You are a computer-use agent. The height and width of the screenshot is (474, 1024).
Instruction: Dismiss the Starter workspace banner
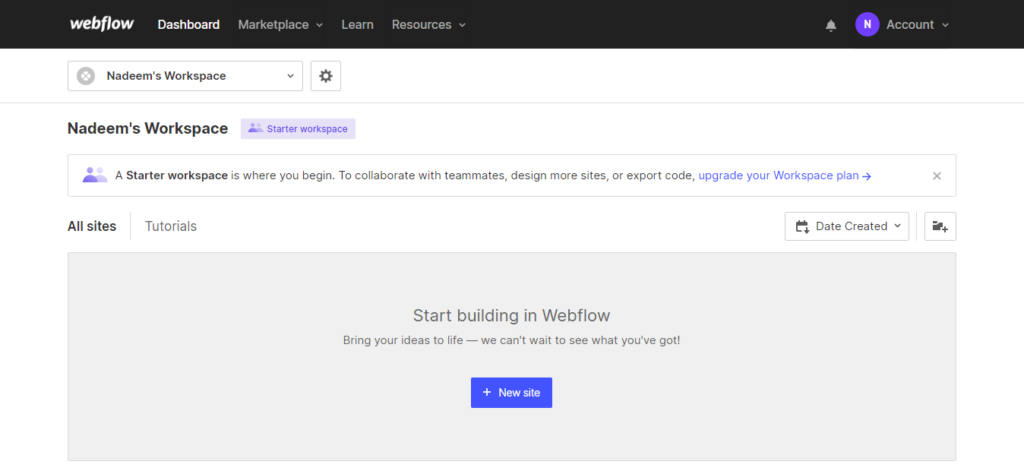[936, 176]
